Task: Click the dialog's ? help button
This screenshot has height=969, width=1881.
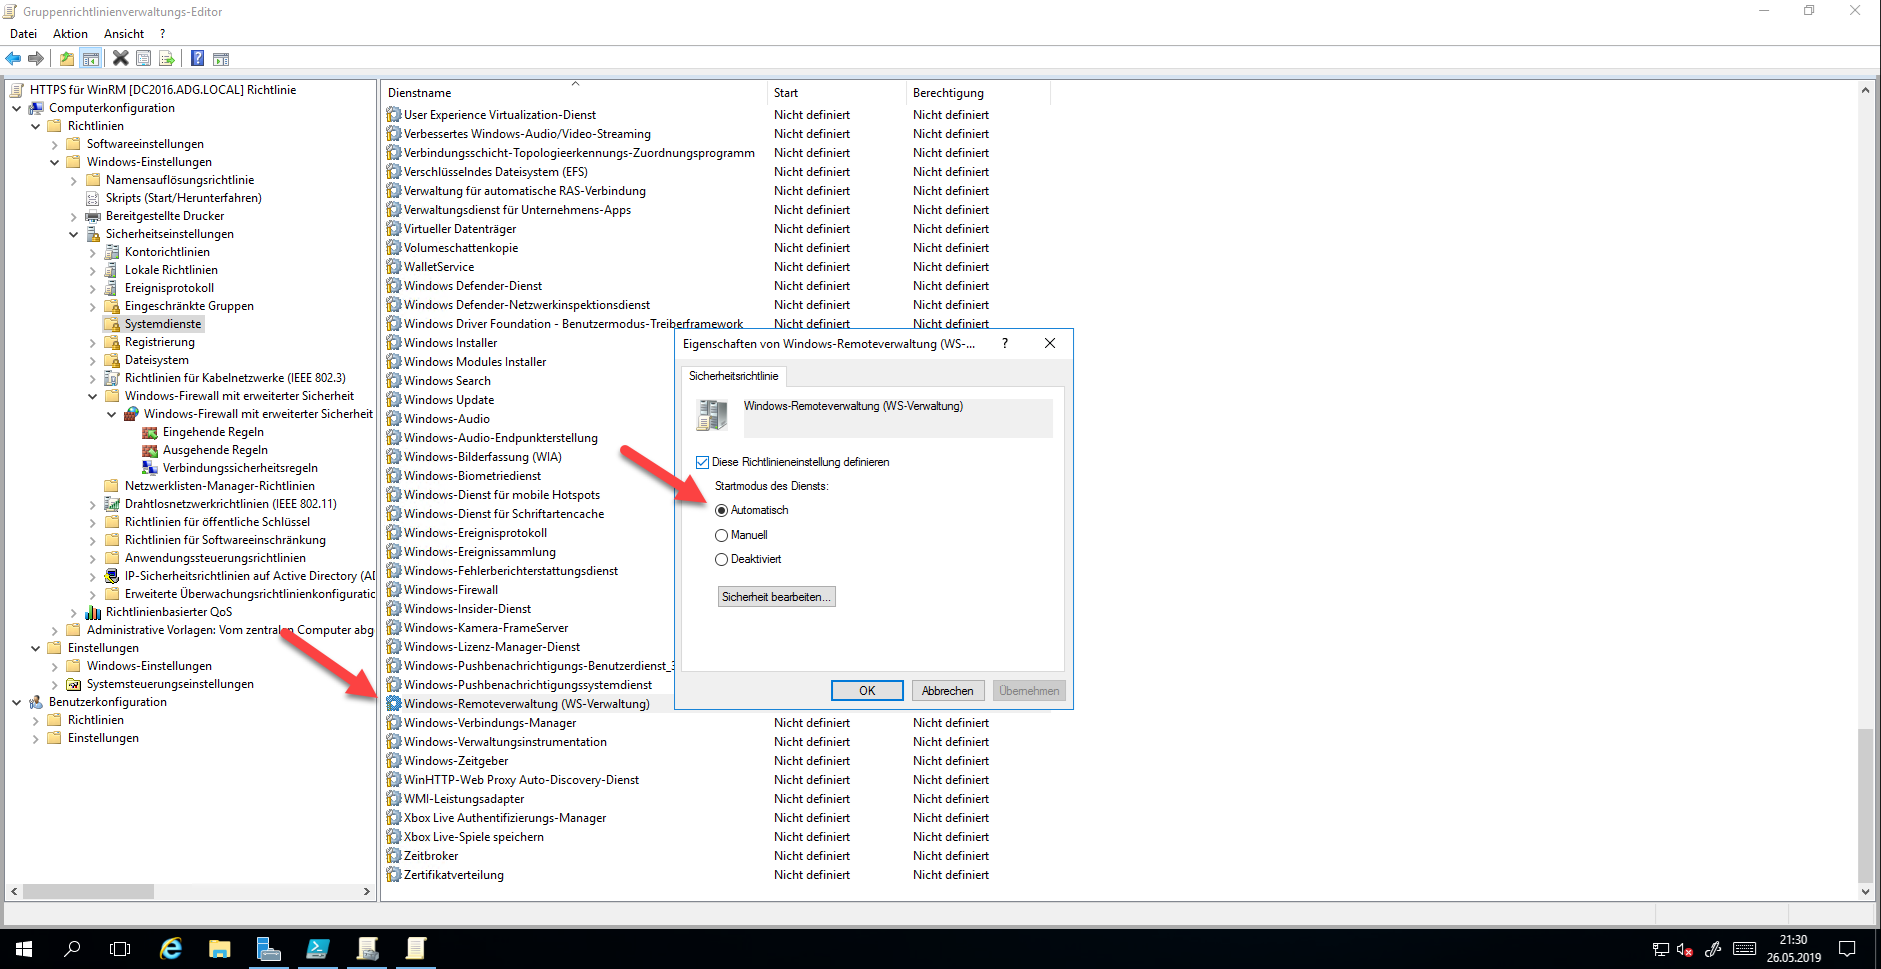Action: (1005, 343)
